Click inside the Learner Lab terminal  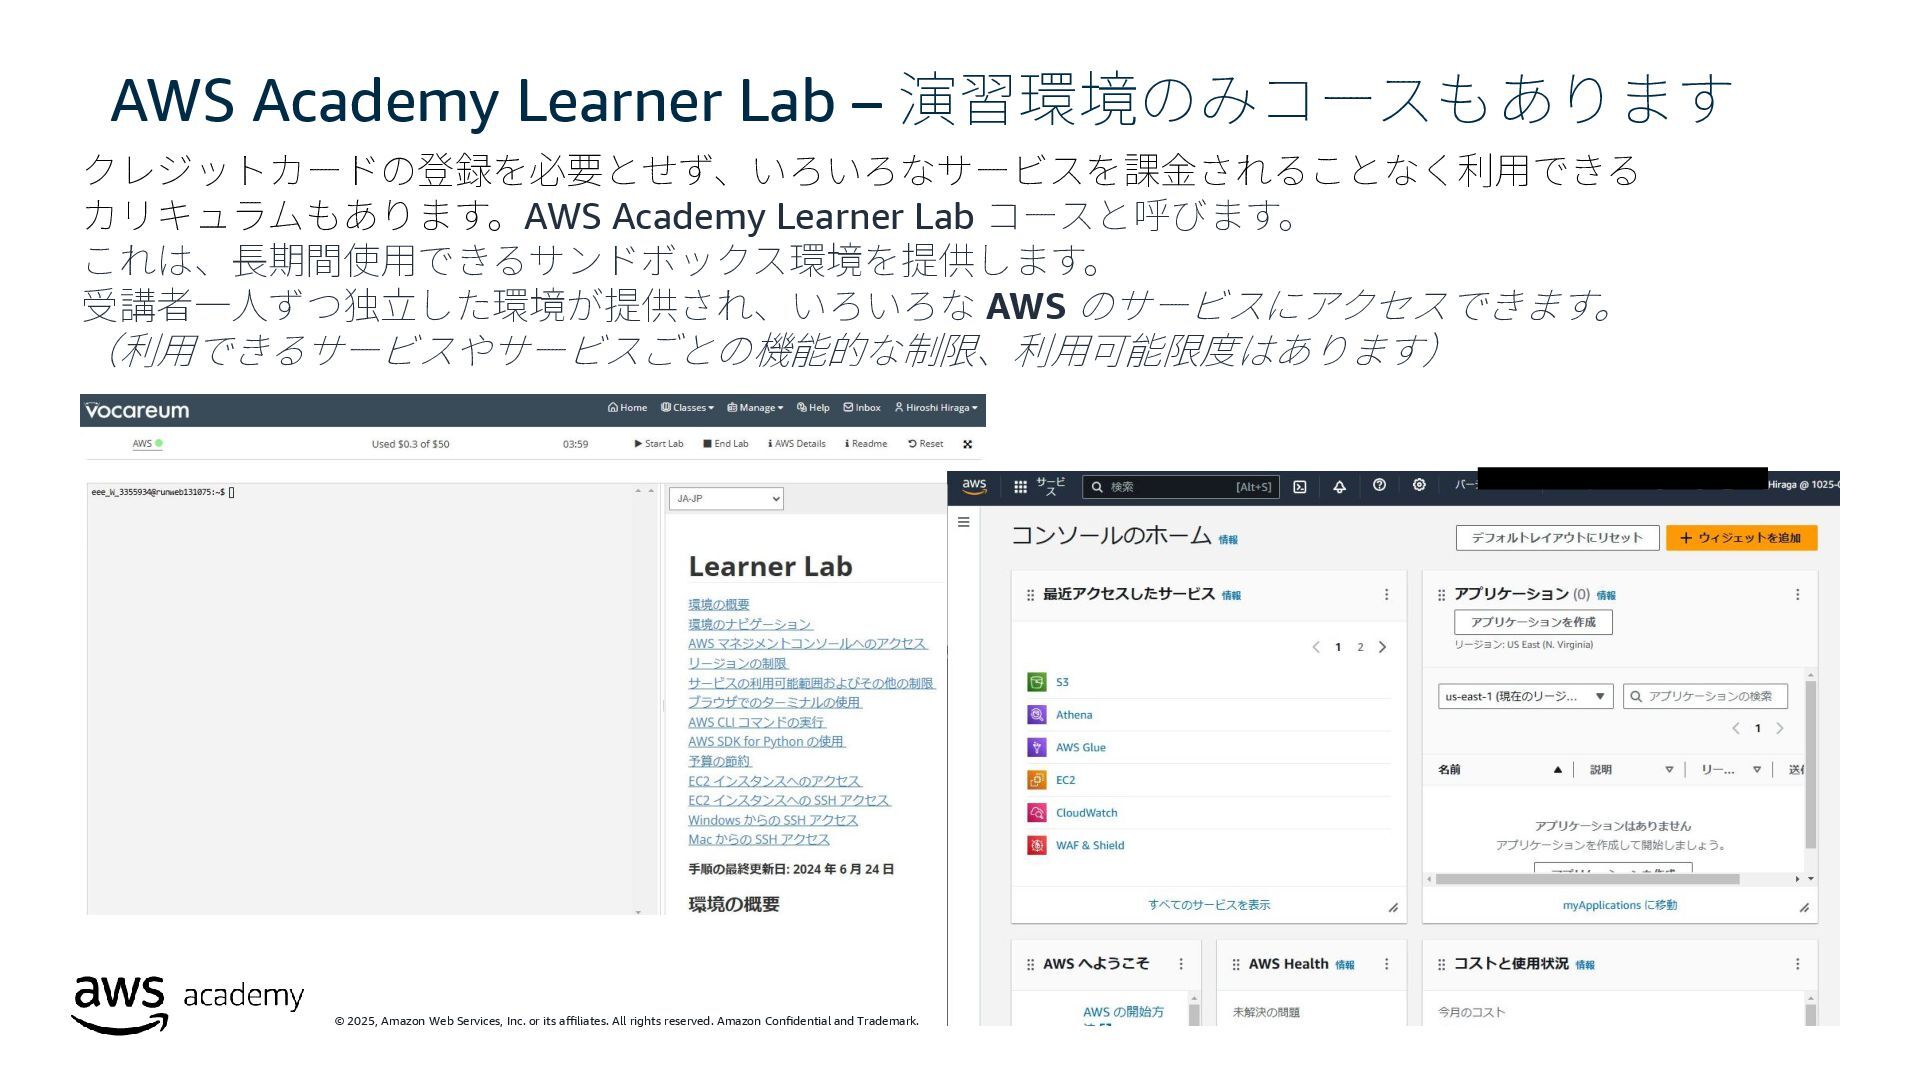[x=372, y=699]
